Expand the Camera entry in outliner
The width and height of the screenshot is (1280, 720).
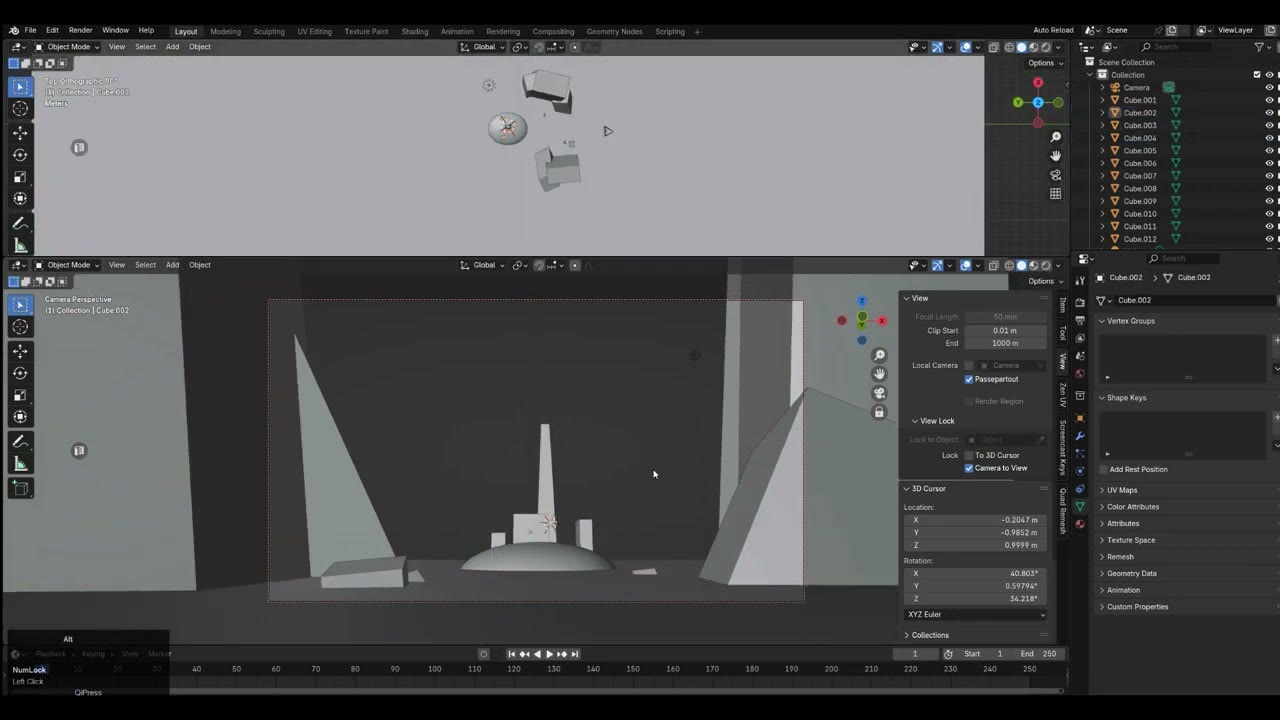[x=1103, y=87]
